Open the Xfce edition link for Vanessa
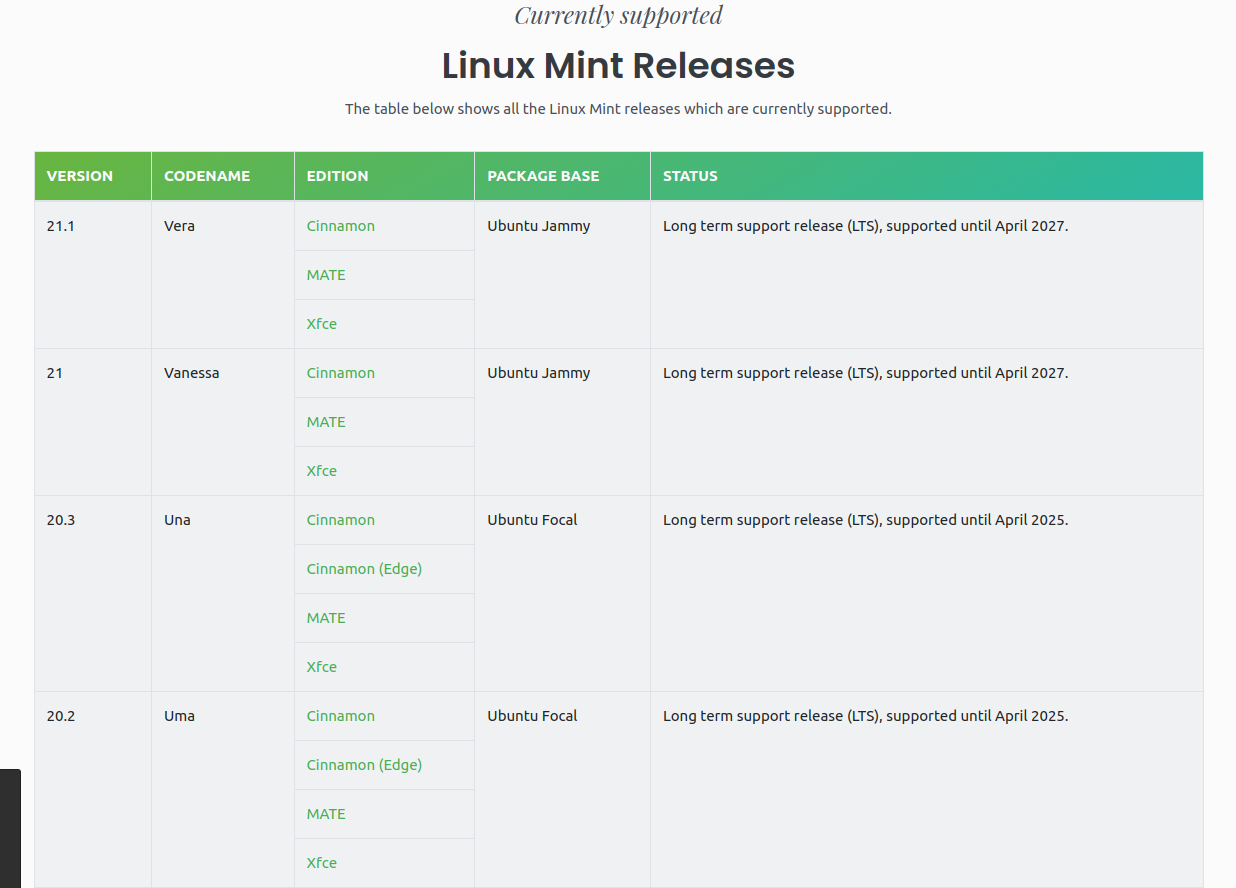This screenshot has height=888, width=1236. pyautogui.click(x=321, y=470)
